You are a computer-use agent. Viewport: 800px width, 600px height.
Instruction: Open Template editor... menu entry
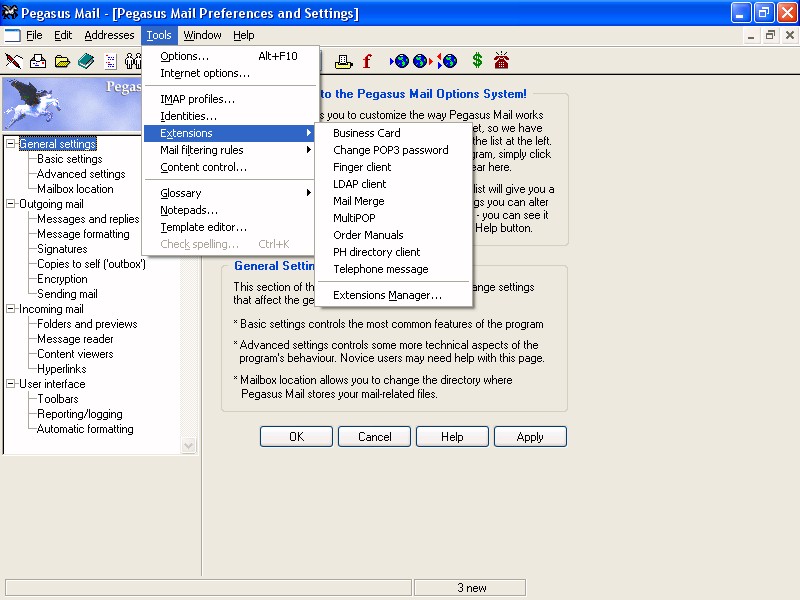231,227
